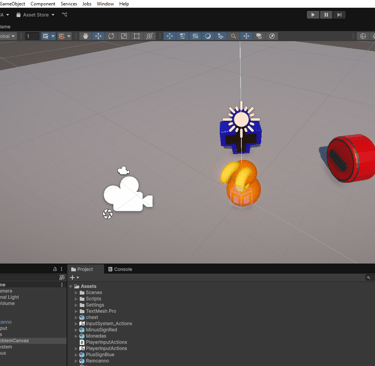Click the camera gizmo in scene
This screenshot has height=366, width=375.
point(128,194)
